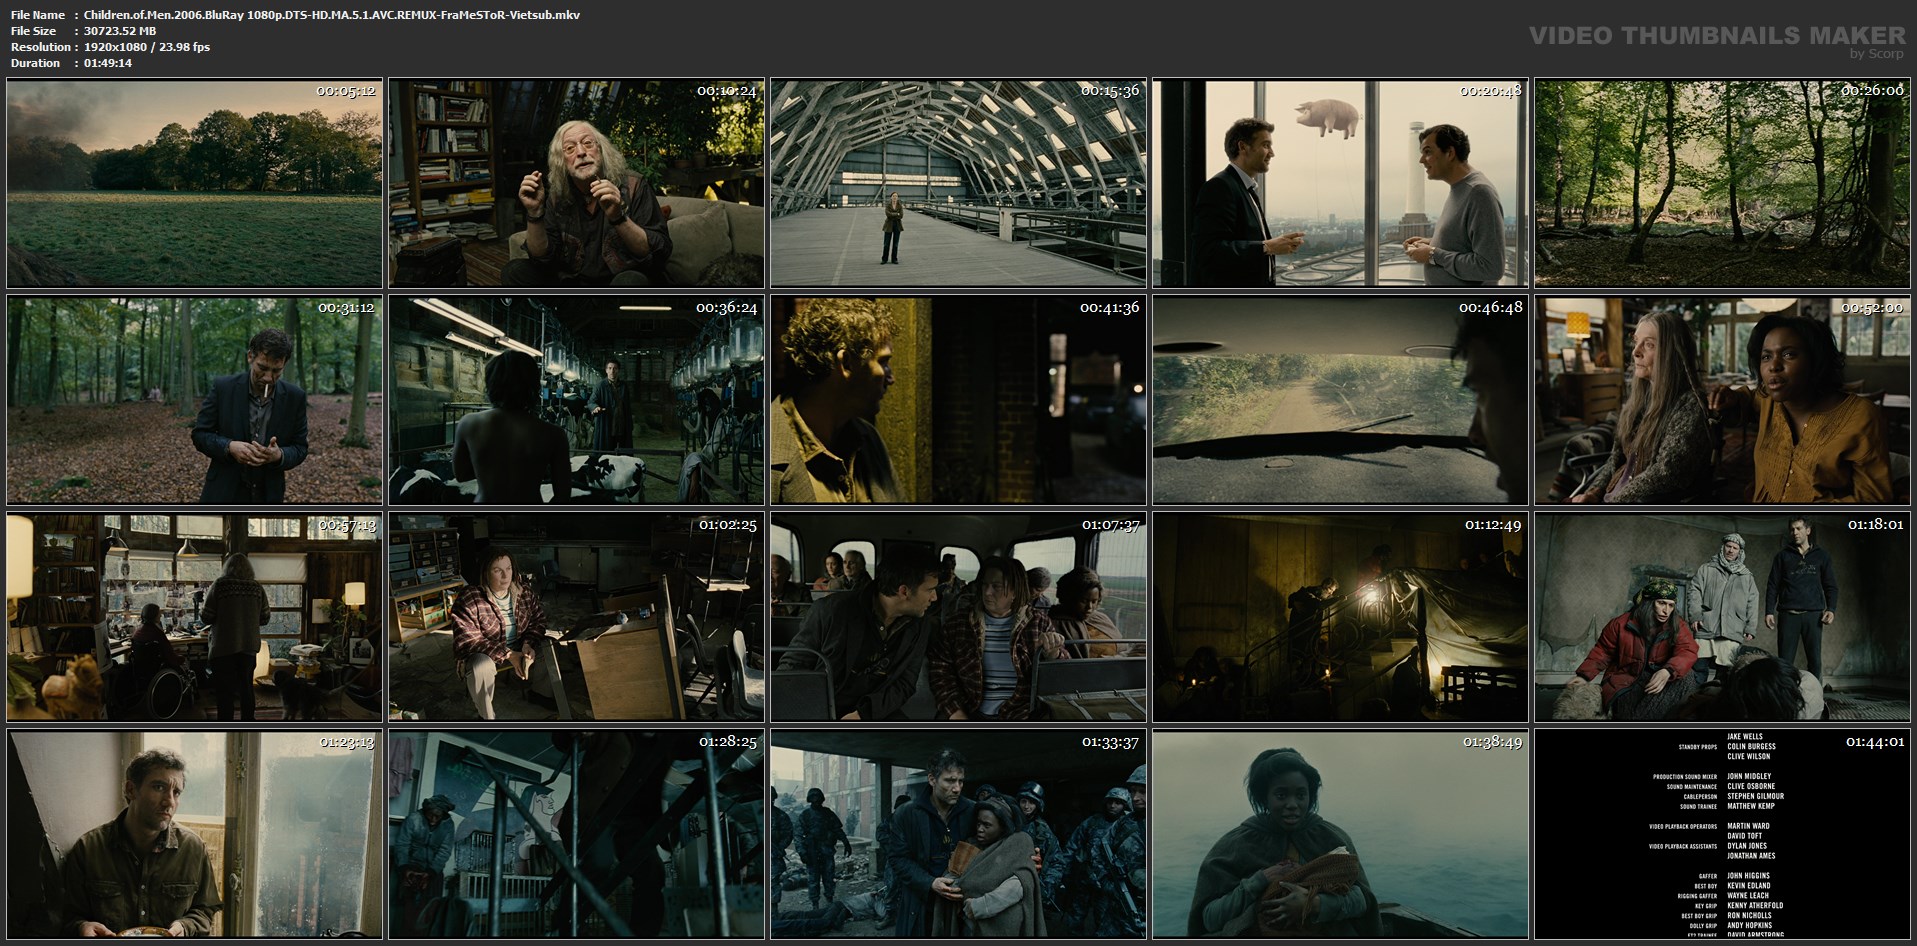
Task: Click the Resolution label
Action: pos(40,47)
